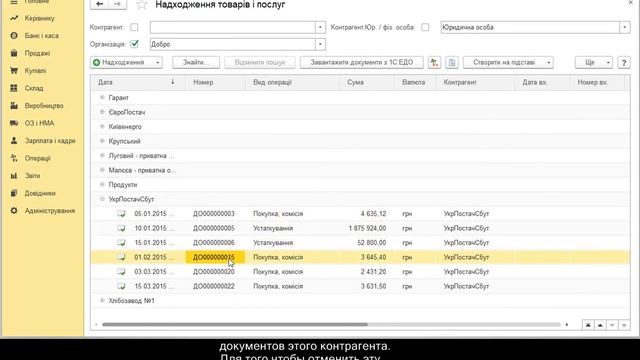Click the Адміністрування gear icon
The height and width of the screenshot is (360, 640).
point(14,211)
